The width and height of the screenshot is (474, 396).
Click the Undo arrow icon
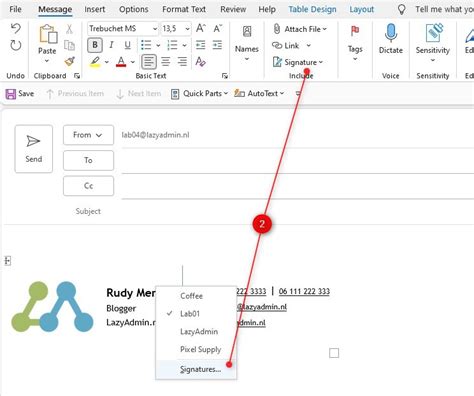click(16, 29)
